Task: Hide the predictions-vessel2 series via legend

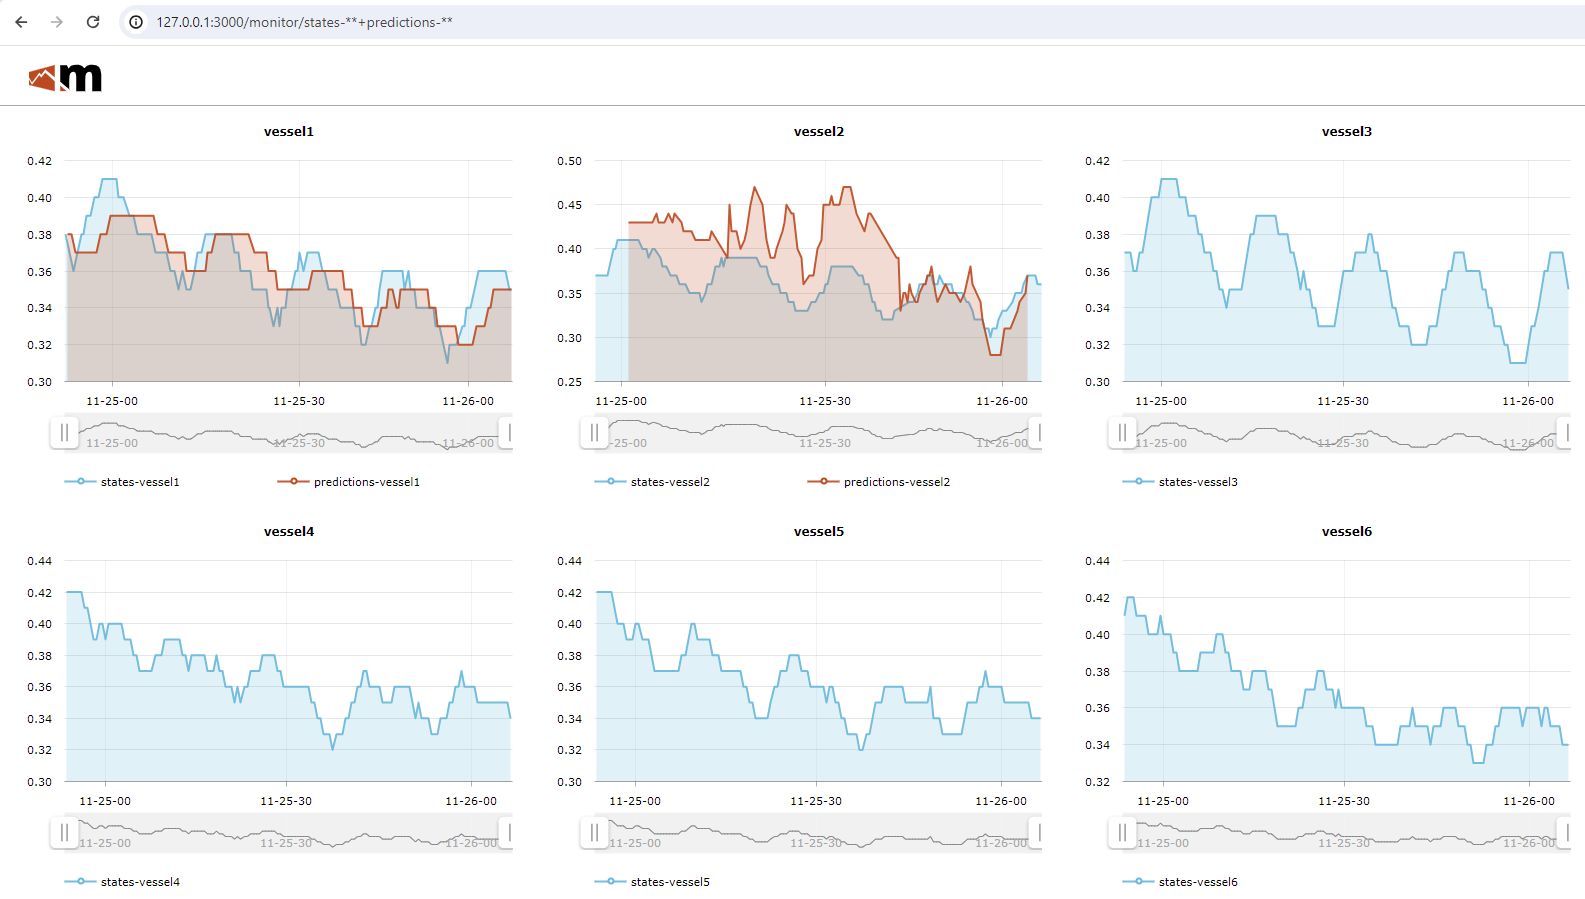Action: (x=879, y=482)
